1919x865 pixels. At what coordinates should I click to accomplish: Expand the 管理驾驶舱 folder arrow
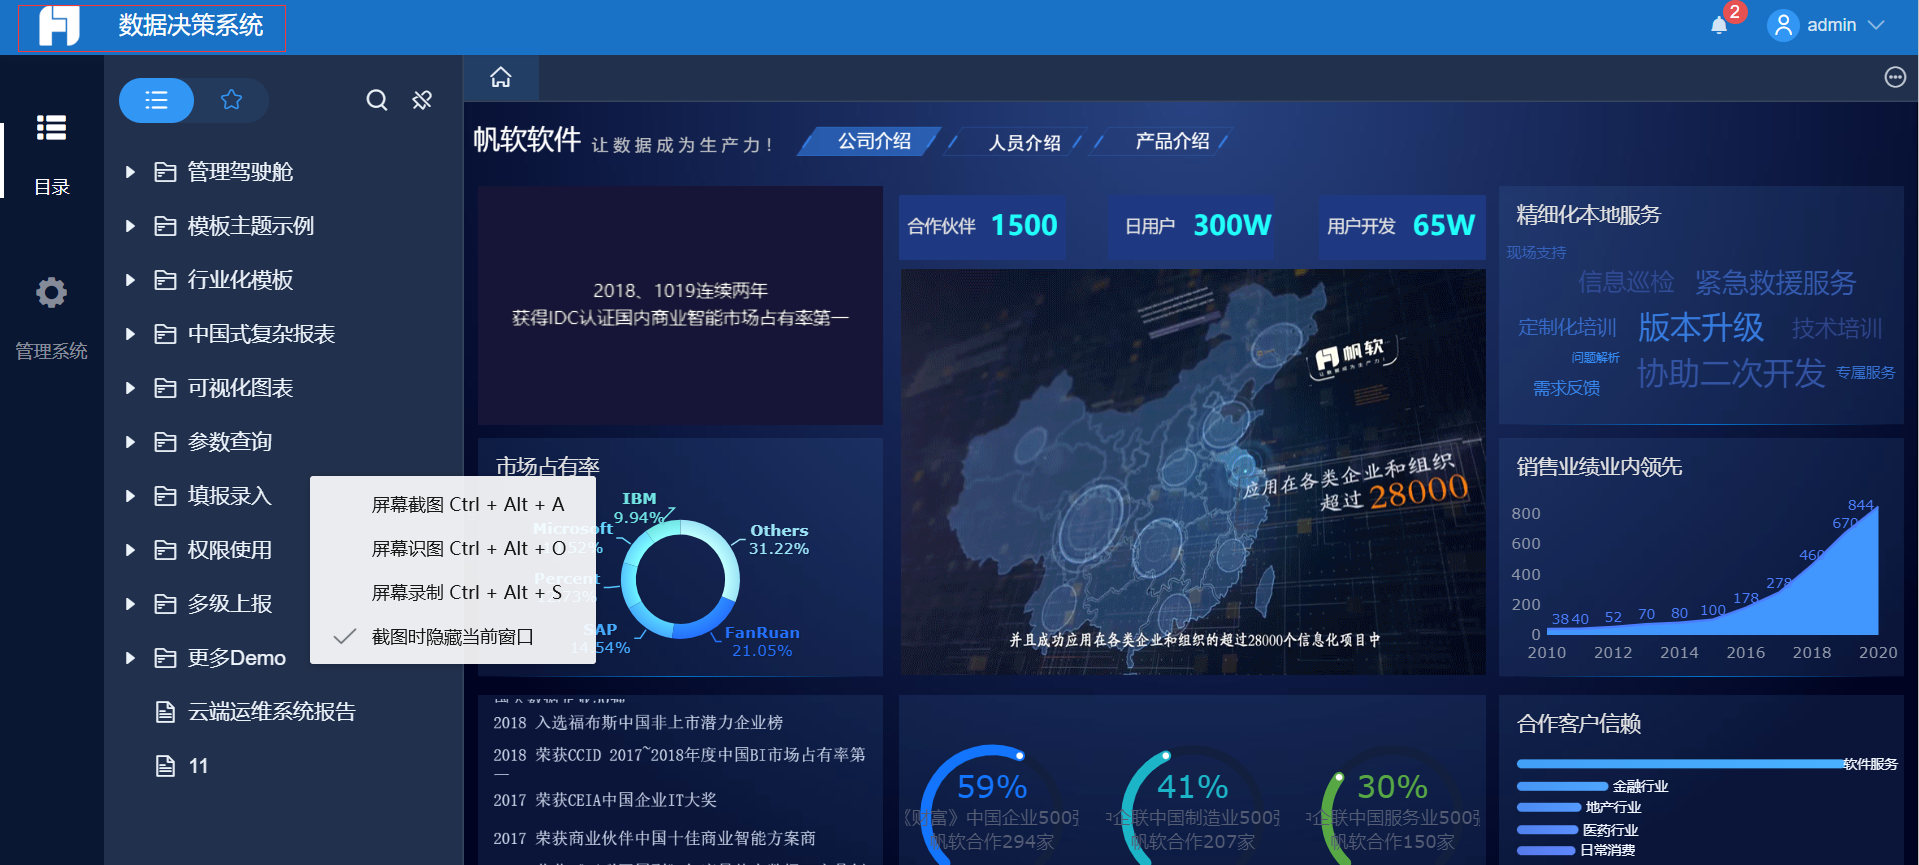coord(130,172)
